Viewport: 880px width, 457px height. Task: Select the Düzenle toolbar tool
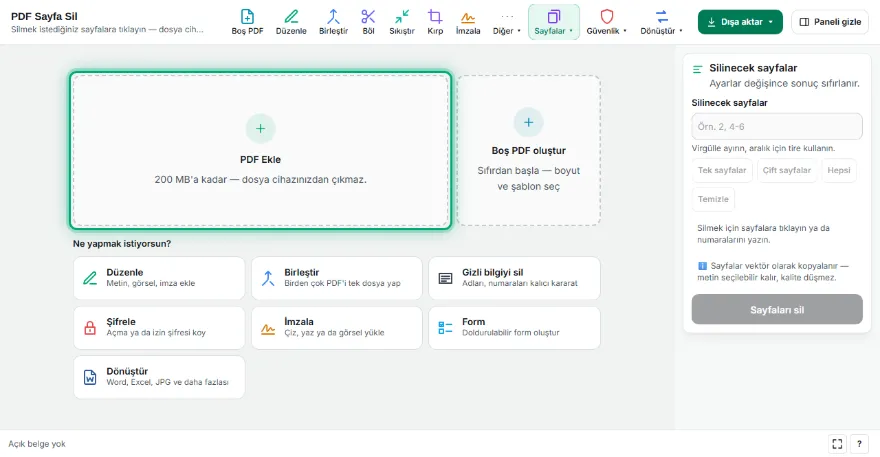291,22
